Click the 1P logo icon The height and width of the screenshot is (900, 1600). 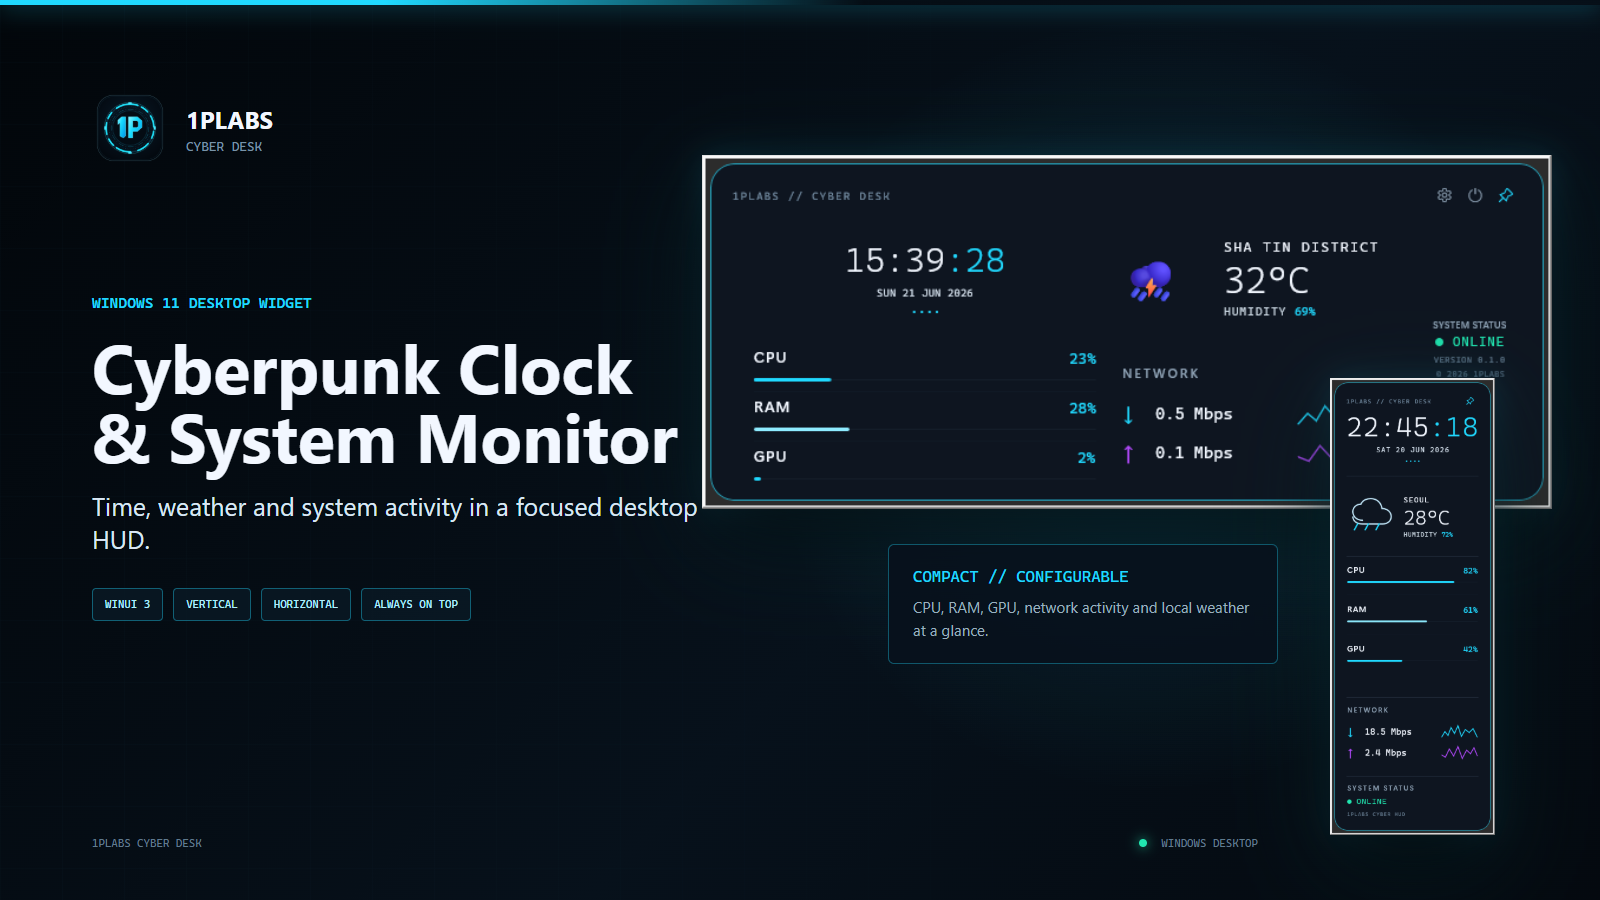130,128
